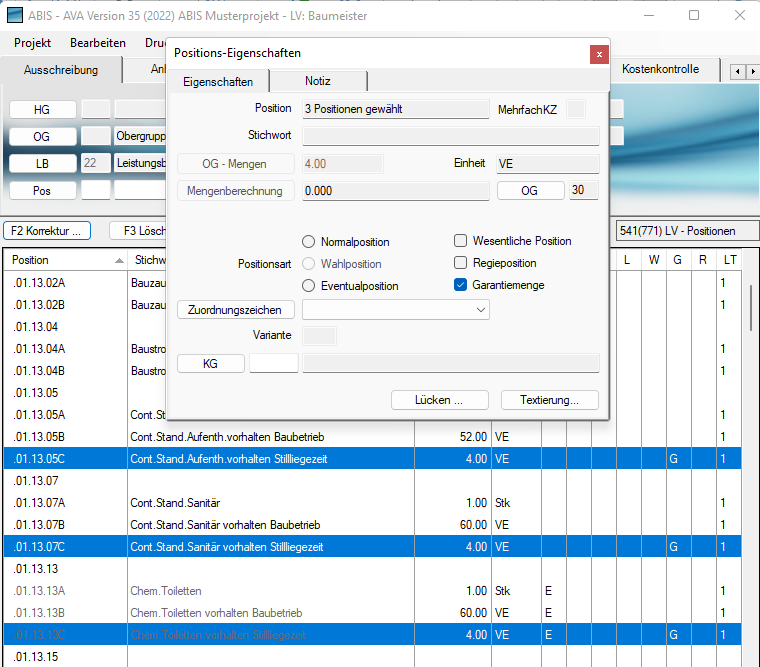This screenshot has height=667, width=760.
Task: Sort by the Position column header arrow
Action: click(119, 260)
